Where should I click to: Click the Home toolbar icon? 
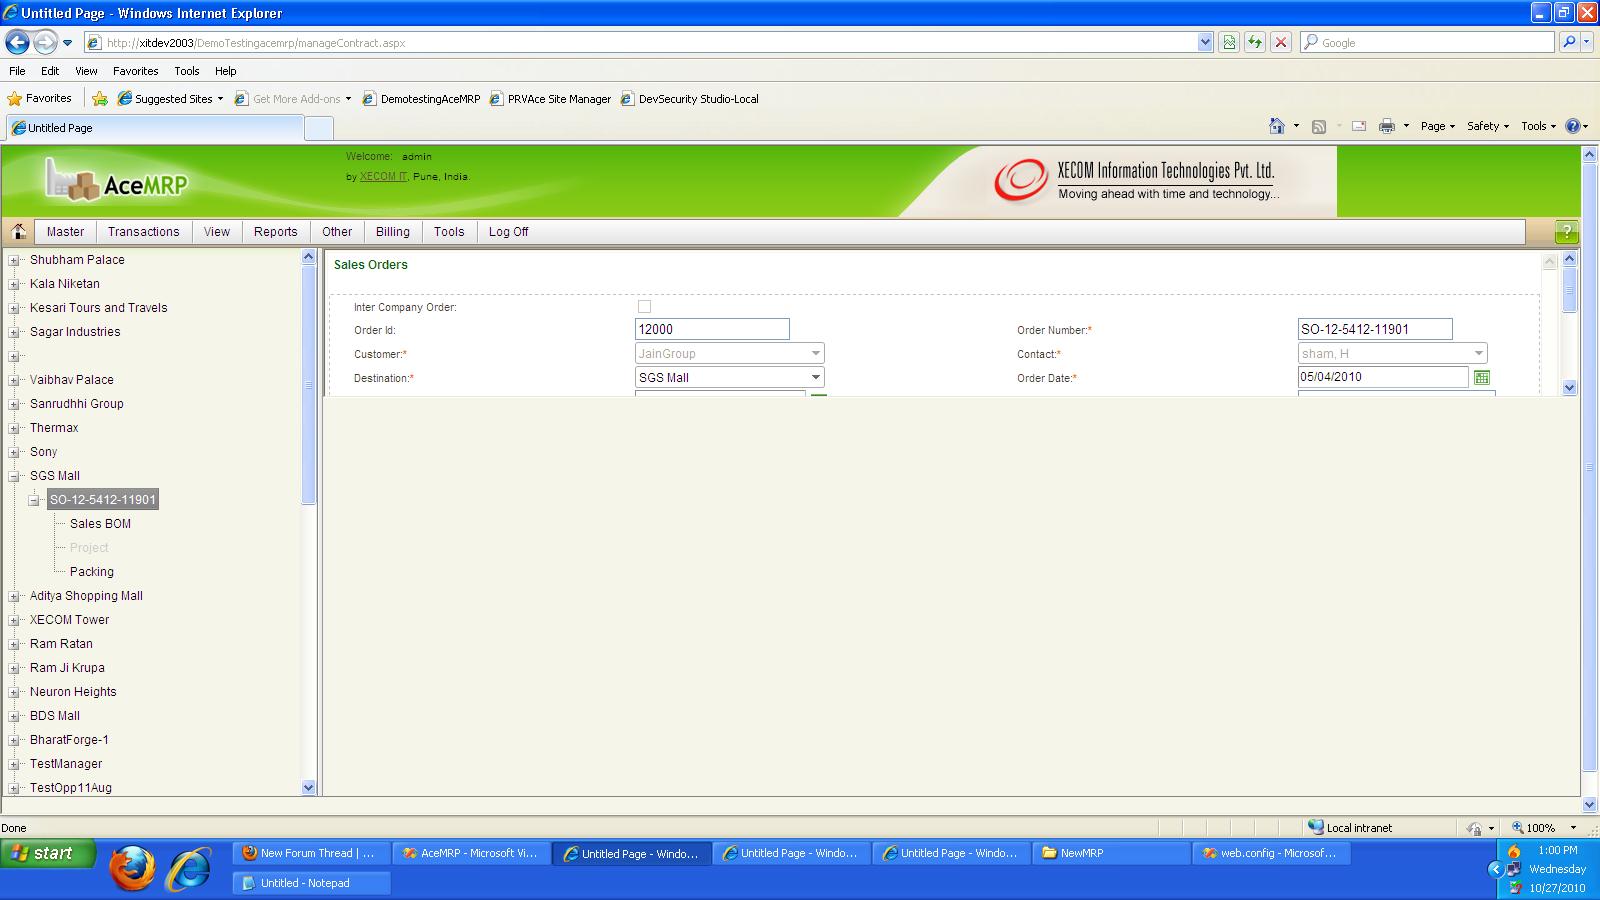point(1277,126)
